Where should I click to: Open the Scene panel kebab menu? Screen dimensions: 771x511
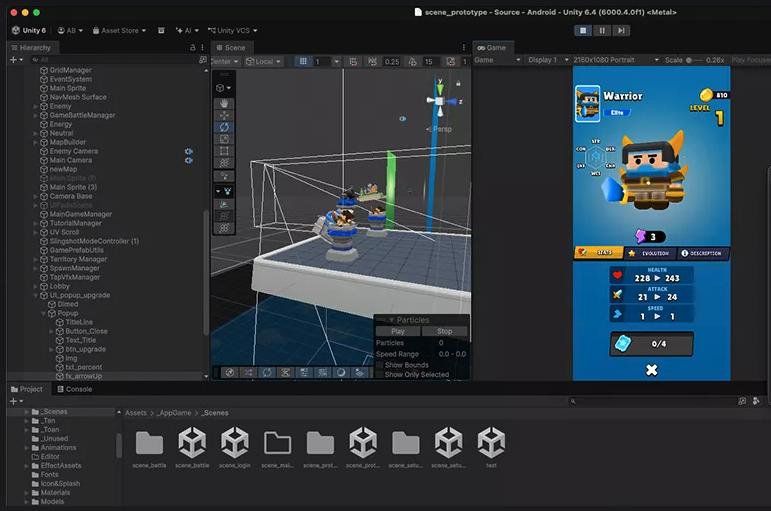463,48
